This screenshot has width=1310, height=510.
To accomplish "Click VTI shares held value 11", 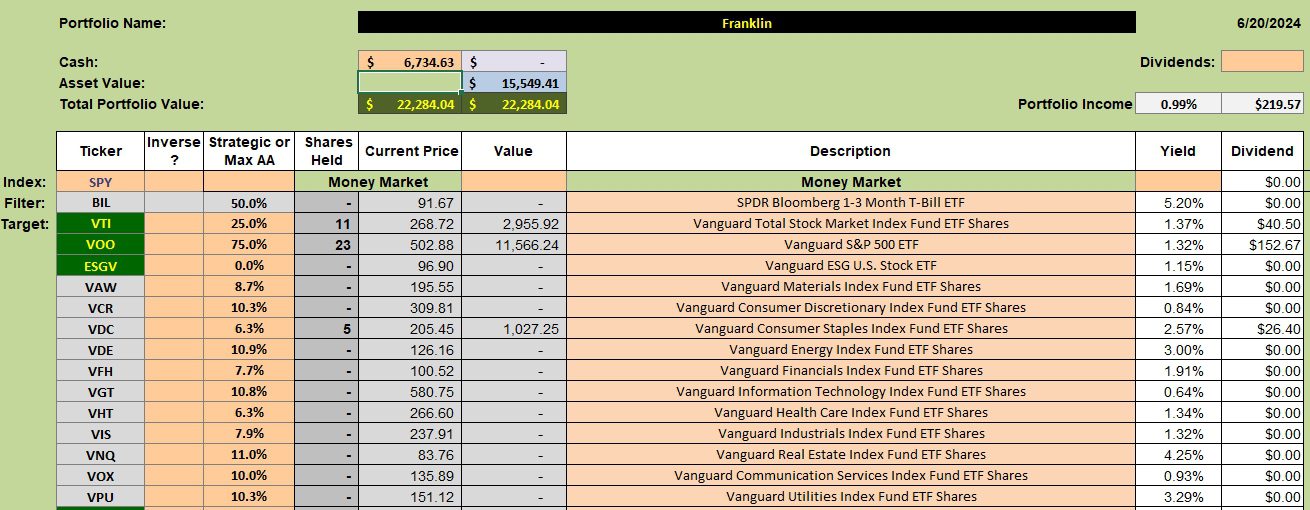I will tap(328, 224).
